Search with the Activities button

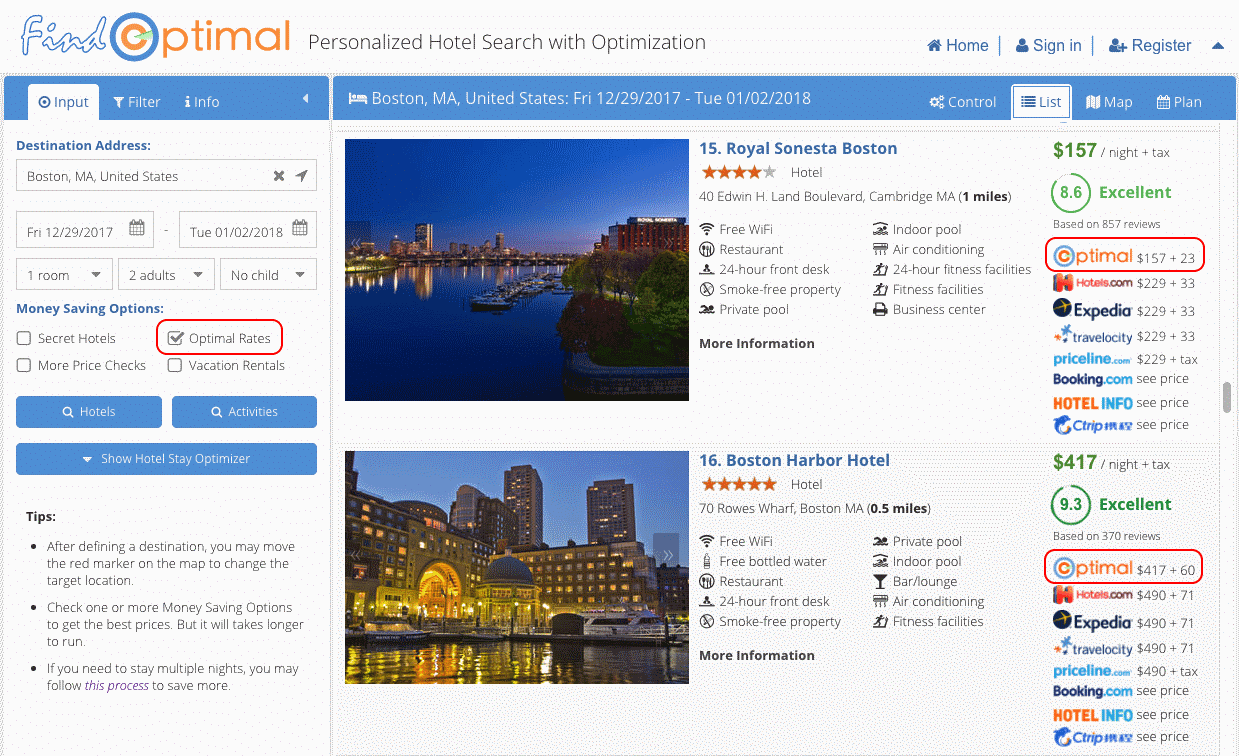point(244,412)
